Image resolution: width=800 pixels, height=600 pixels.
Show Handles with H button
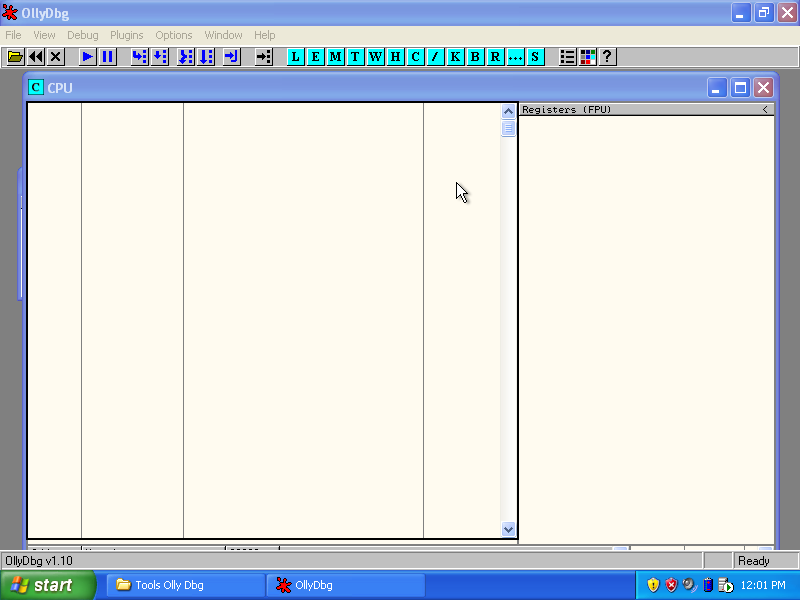(395, 57)
